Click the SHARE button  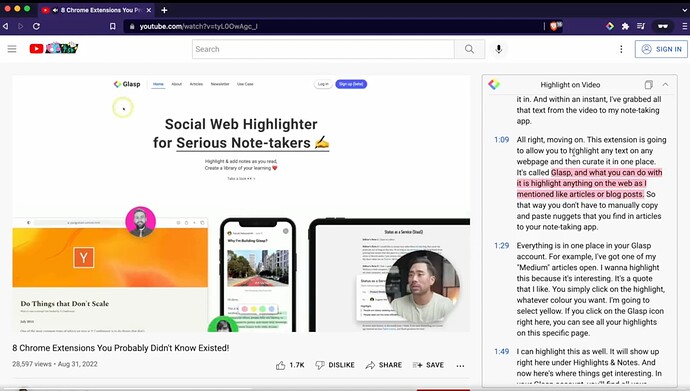click(383, 365)
